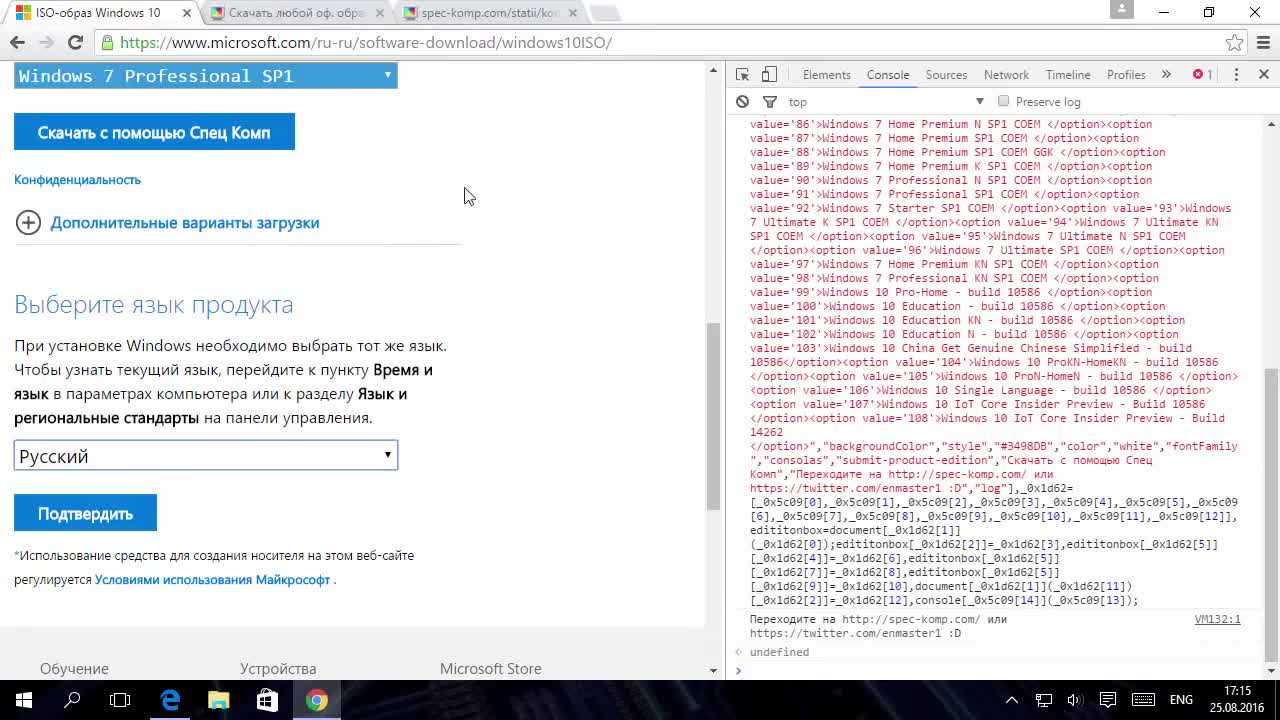The image size is (1280, 720).
Task: Switch to the Timeline tab
Action: 1068,75
